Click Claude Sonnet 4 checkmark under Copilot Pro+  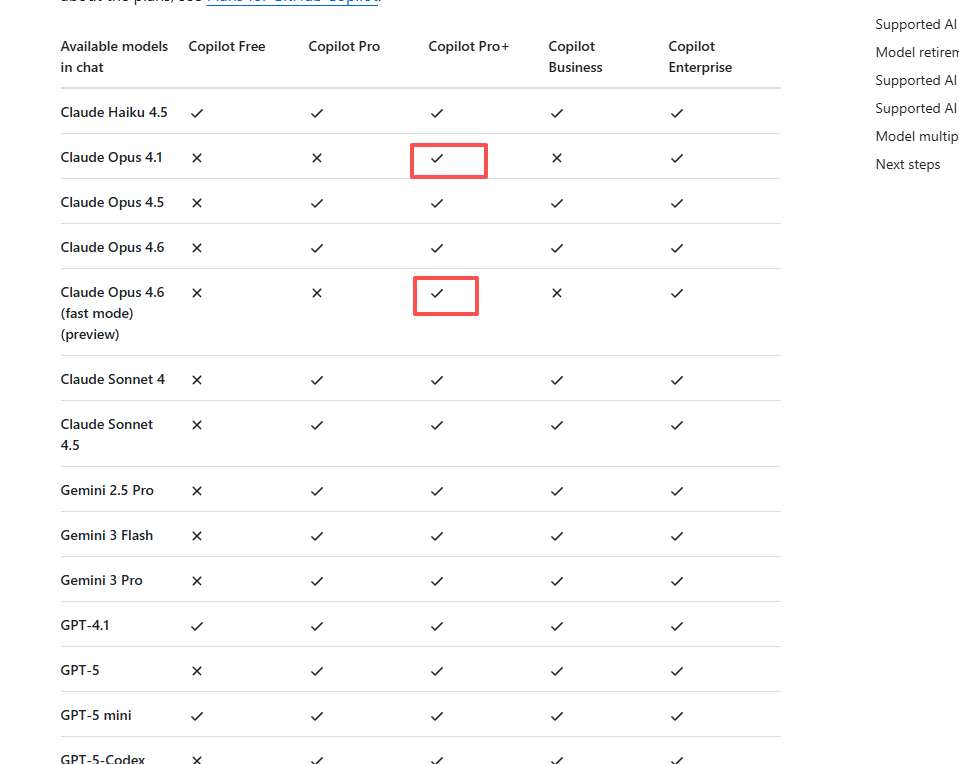[x=437, y=380]
